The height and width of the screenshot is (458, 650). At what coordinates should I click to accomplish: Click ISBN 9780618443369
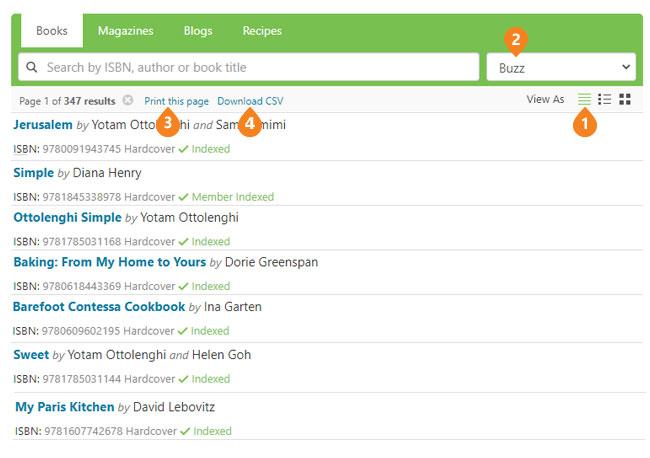(x=82, y=286)
